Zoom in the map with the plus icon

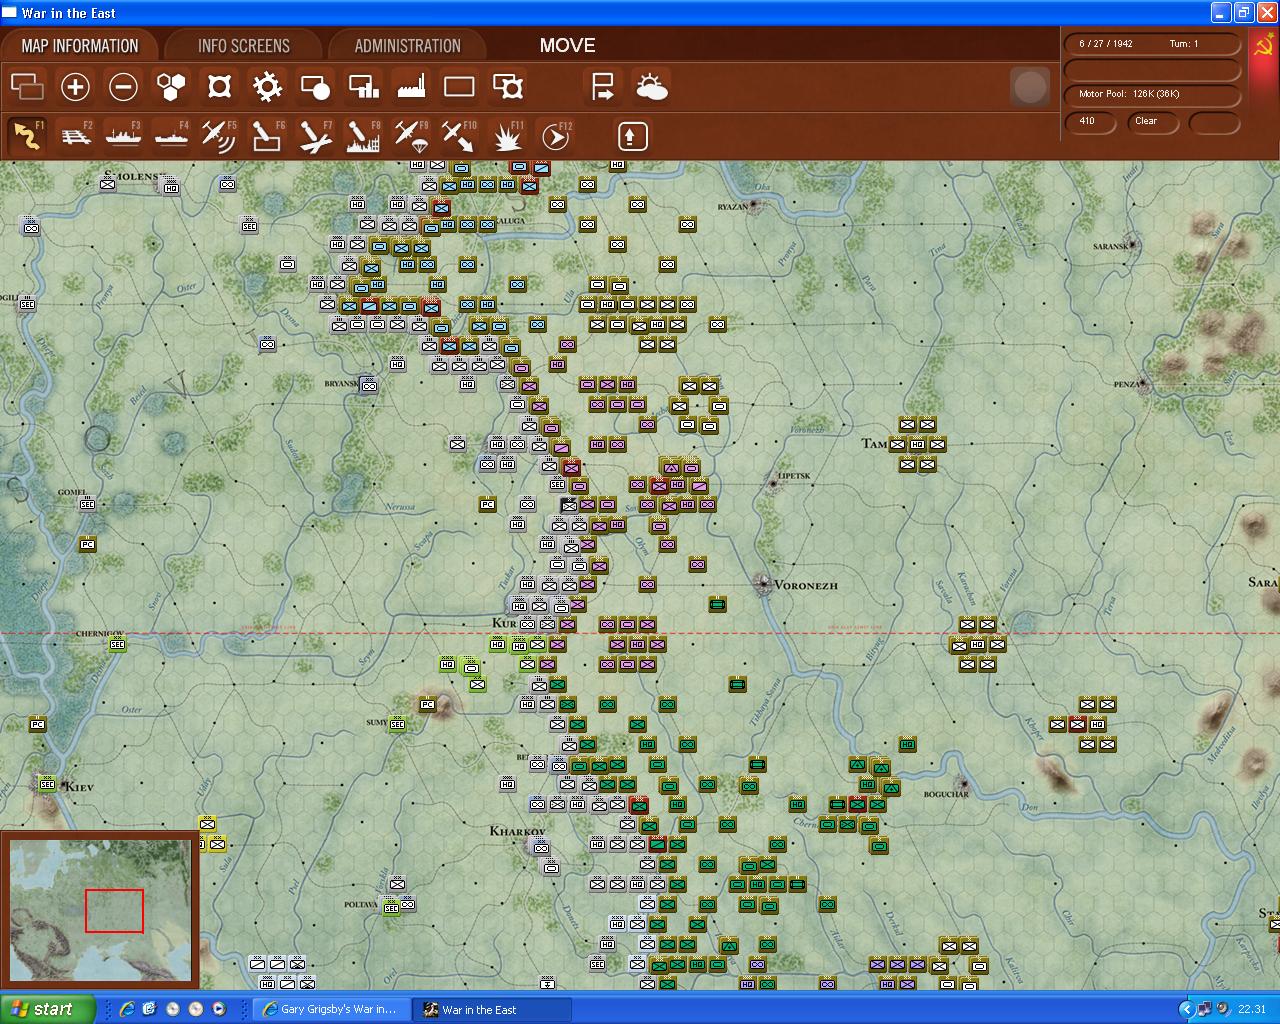tap(75, 87)
